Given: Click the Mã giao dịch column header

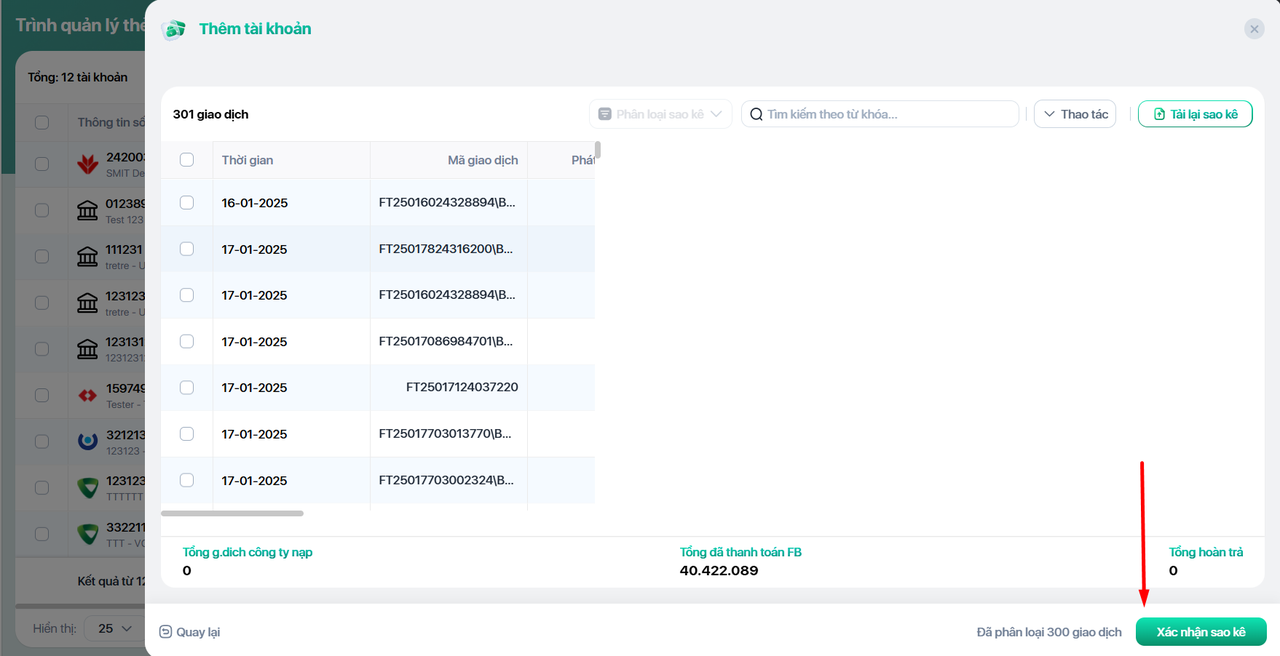Looking at the screenshot, I should click(482, 160).
